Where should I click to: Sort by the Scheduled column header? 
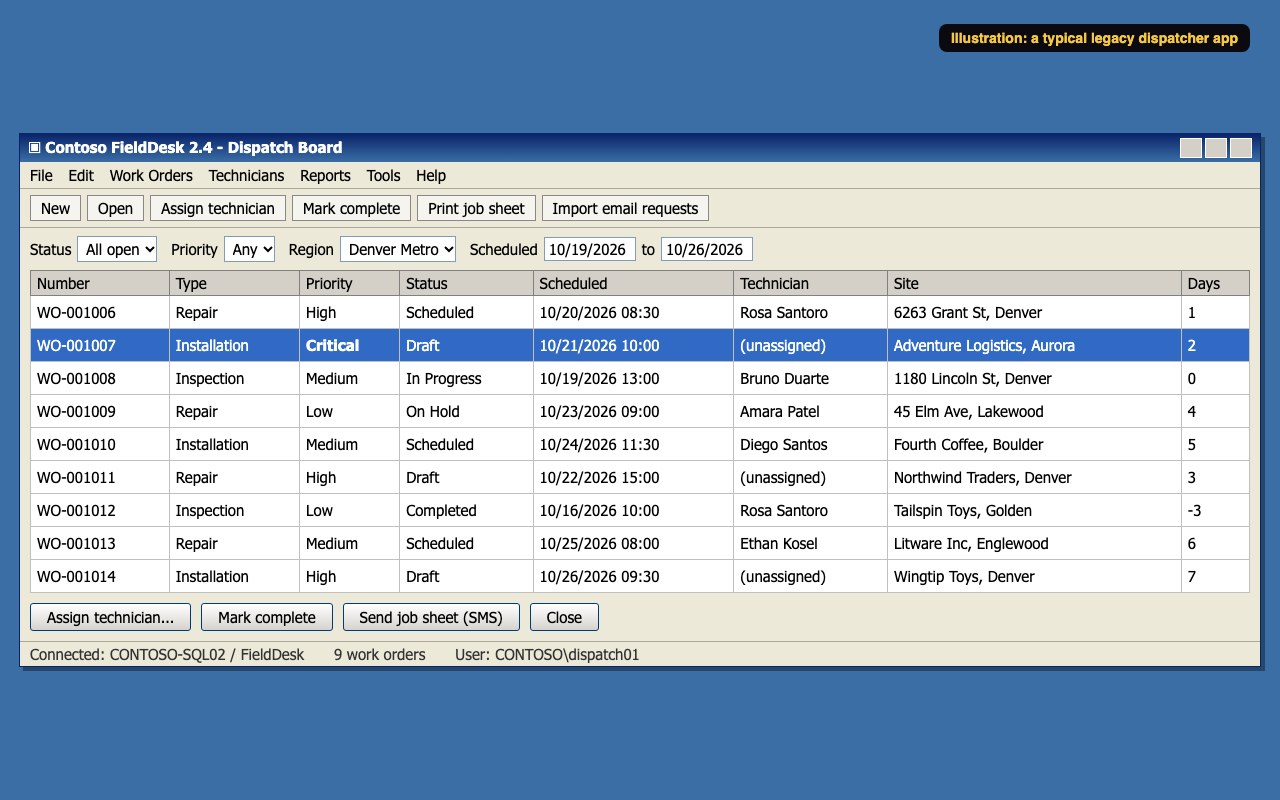tap(633, 283)
